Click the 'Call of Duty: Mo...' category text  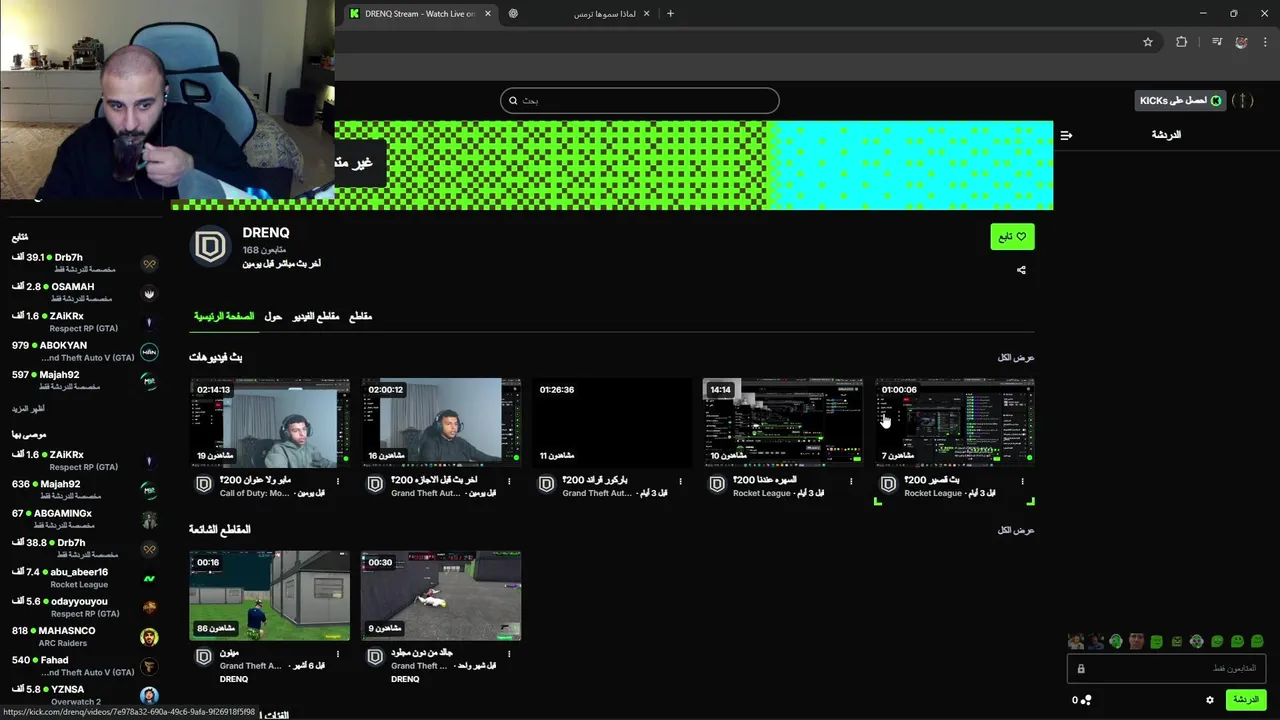point(255,493)
